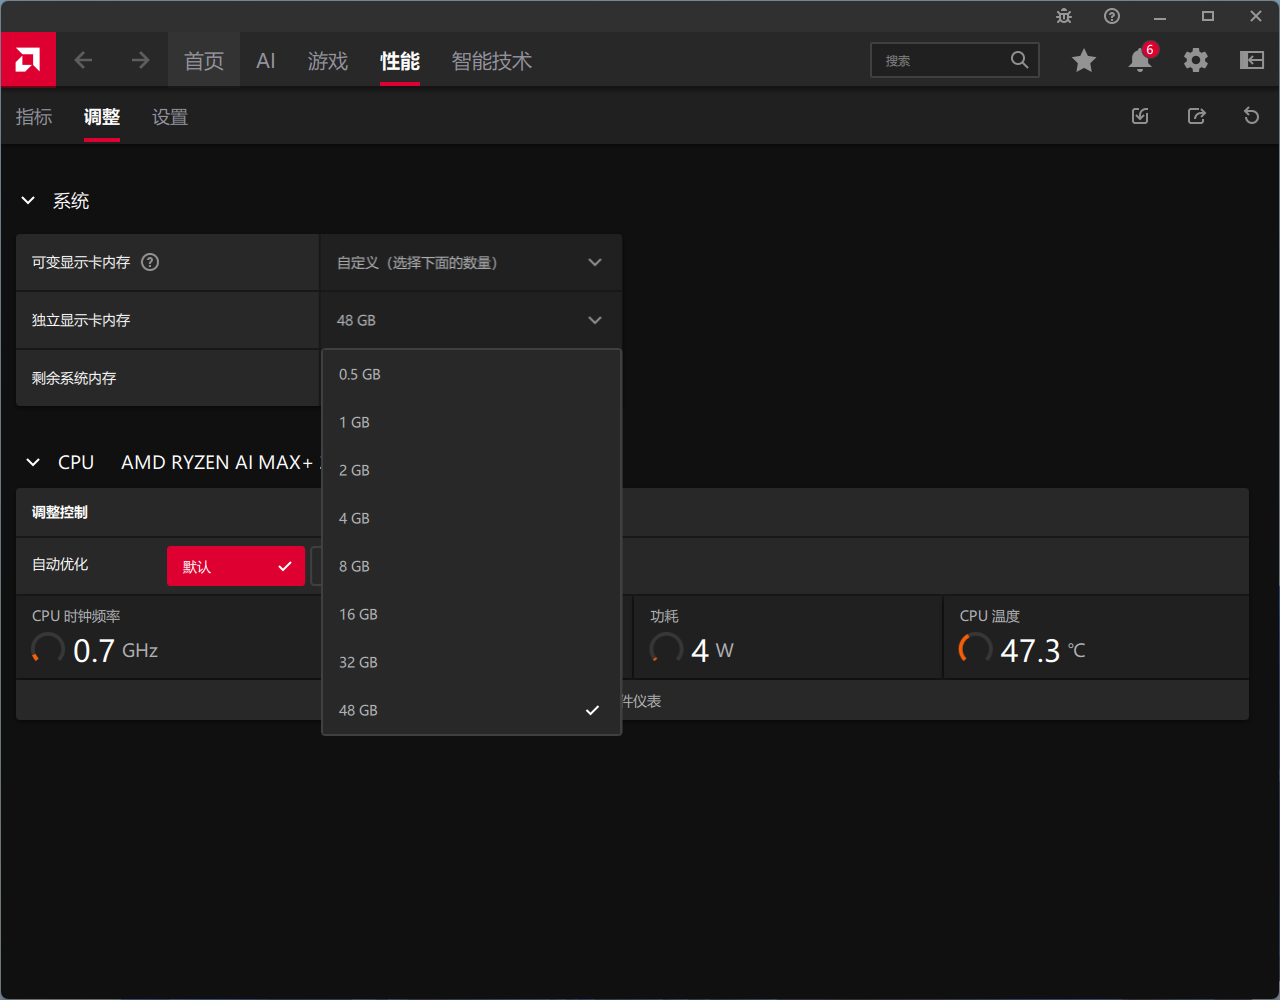Select the 性能 tab

pos(400,61)
